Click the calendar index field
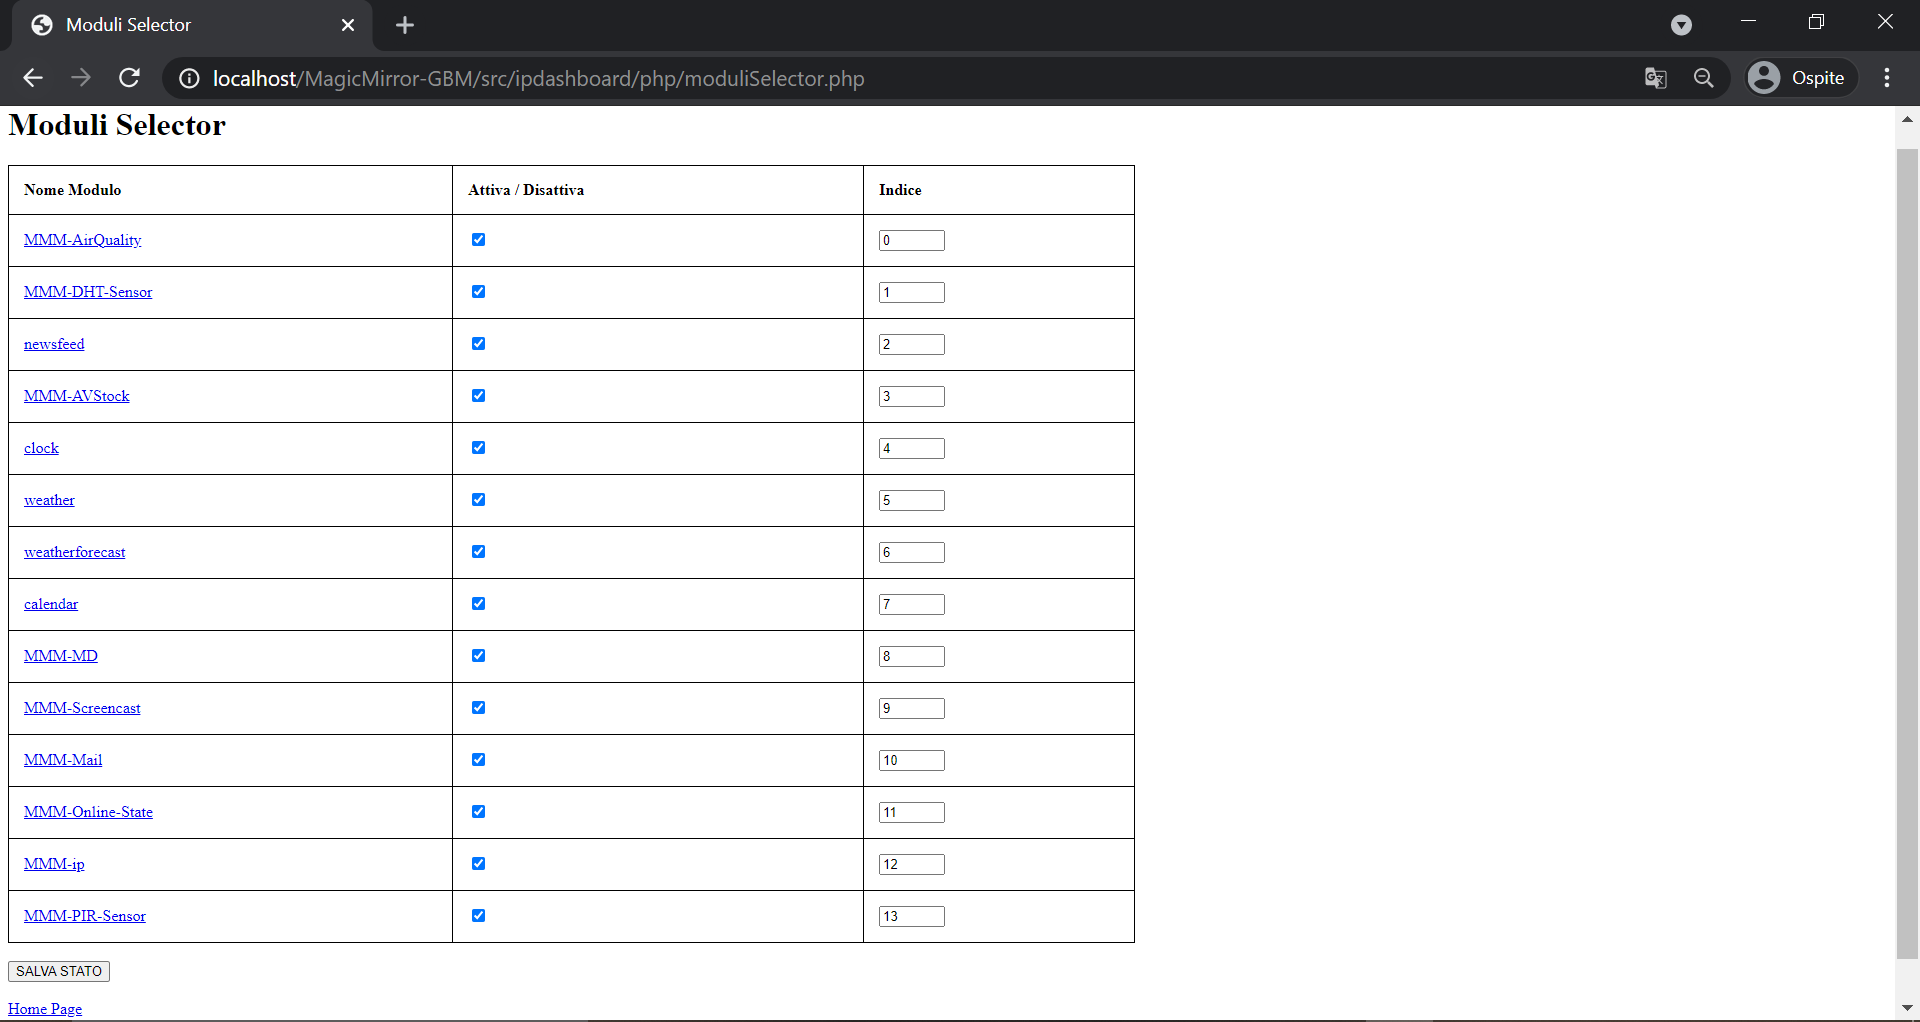 (912, 604)
